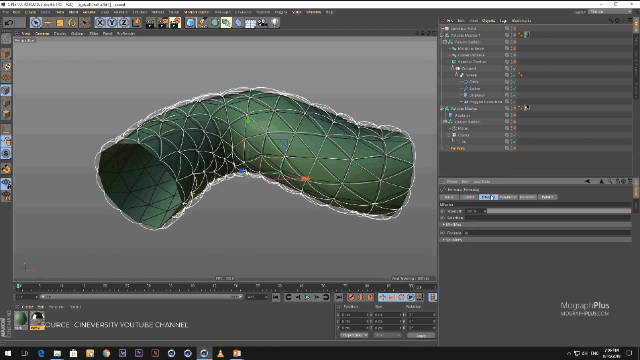Click the spline Pen icon

tap(202, 23)
